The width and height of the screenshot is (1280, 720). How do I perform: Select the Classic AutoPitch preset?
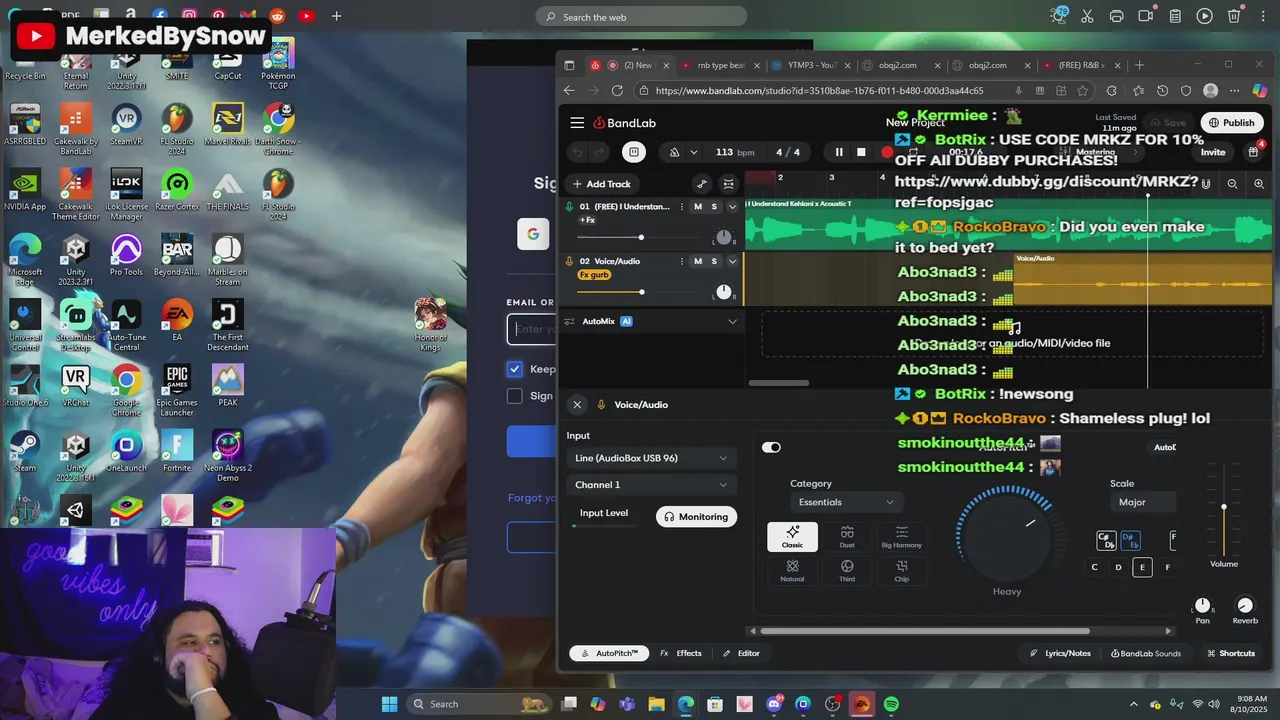coord(792,537)
